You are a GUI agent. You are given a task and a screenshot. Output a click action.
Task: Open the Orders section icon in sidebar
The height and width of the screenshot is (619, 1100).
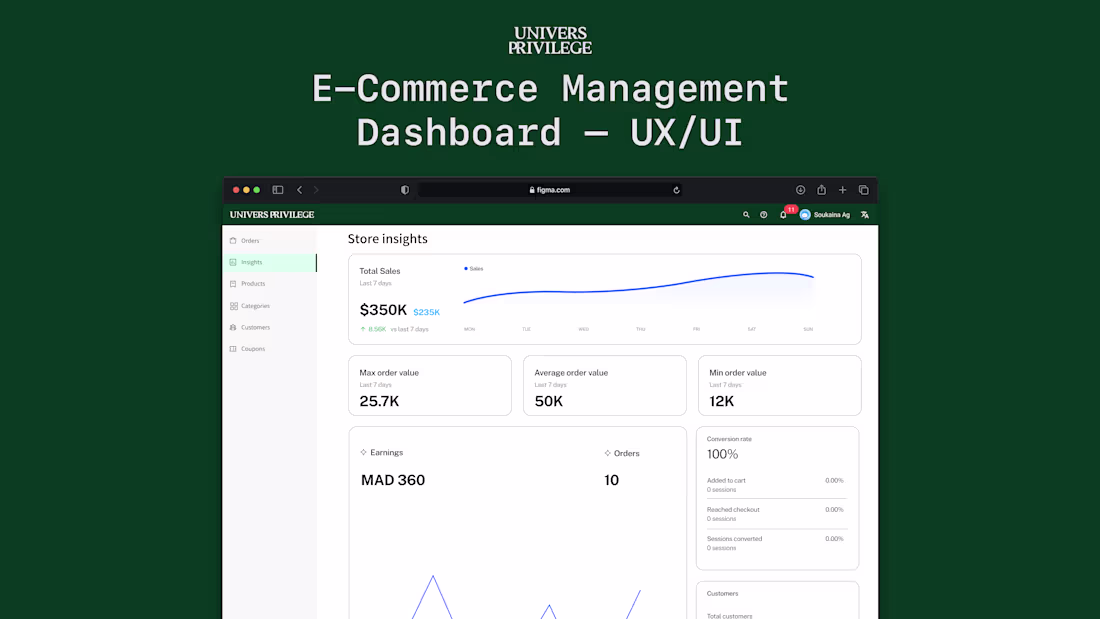[232, 240]
